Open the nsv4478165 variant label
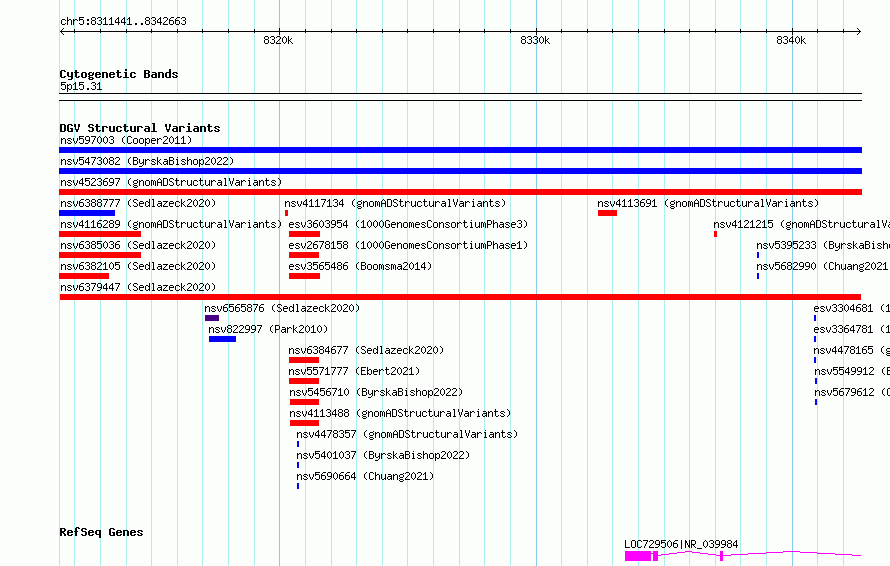The image size is (890, 566). click(x=851, y=350)
